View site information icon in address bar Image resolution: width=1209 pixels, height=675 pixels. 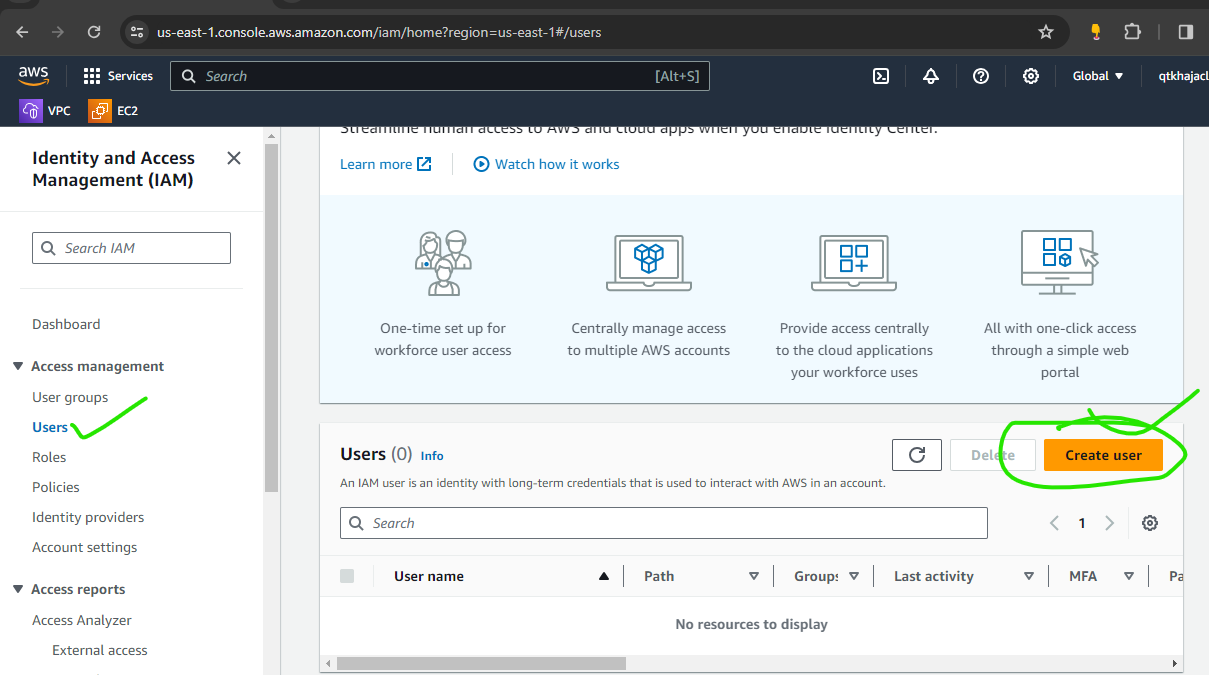point(138,32)
